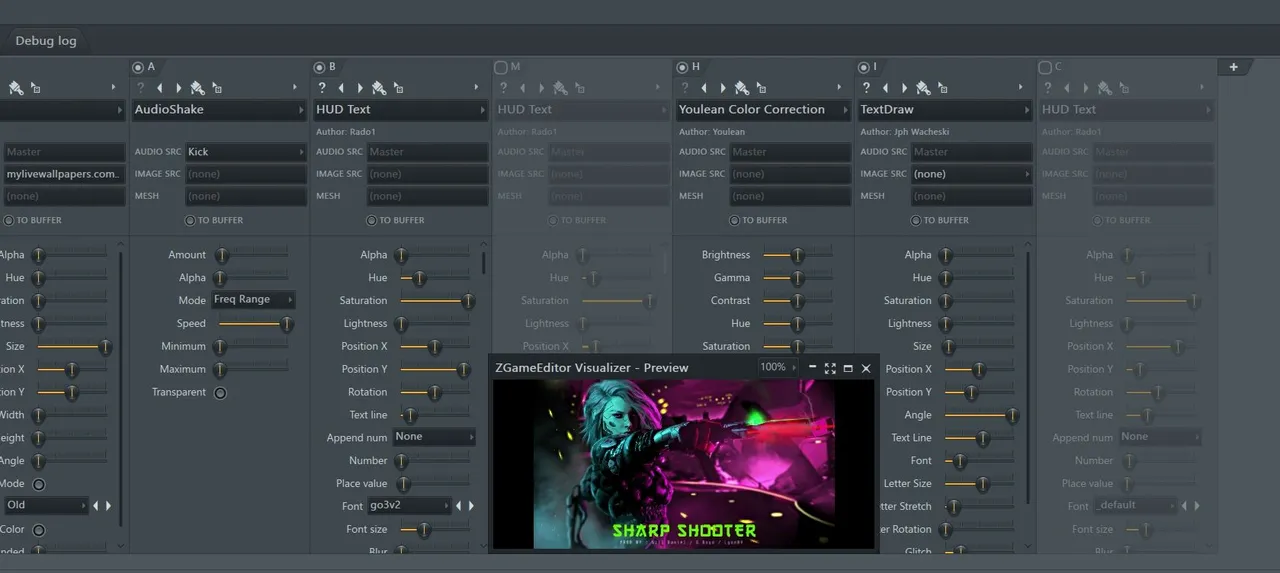Open the Youlean Color Correction effect dropdown
1280x573 pixels.
coord(763,110)
